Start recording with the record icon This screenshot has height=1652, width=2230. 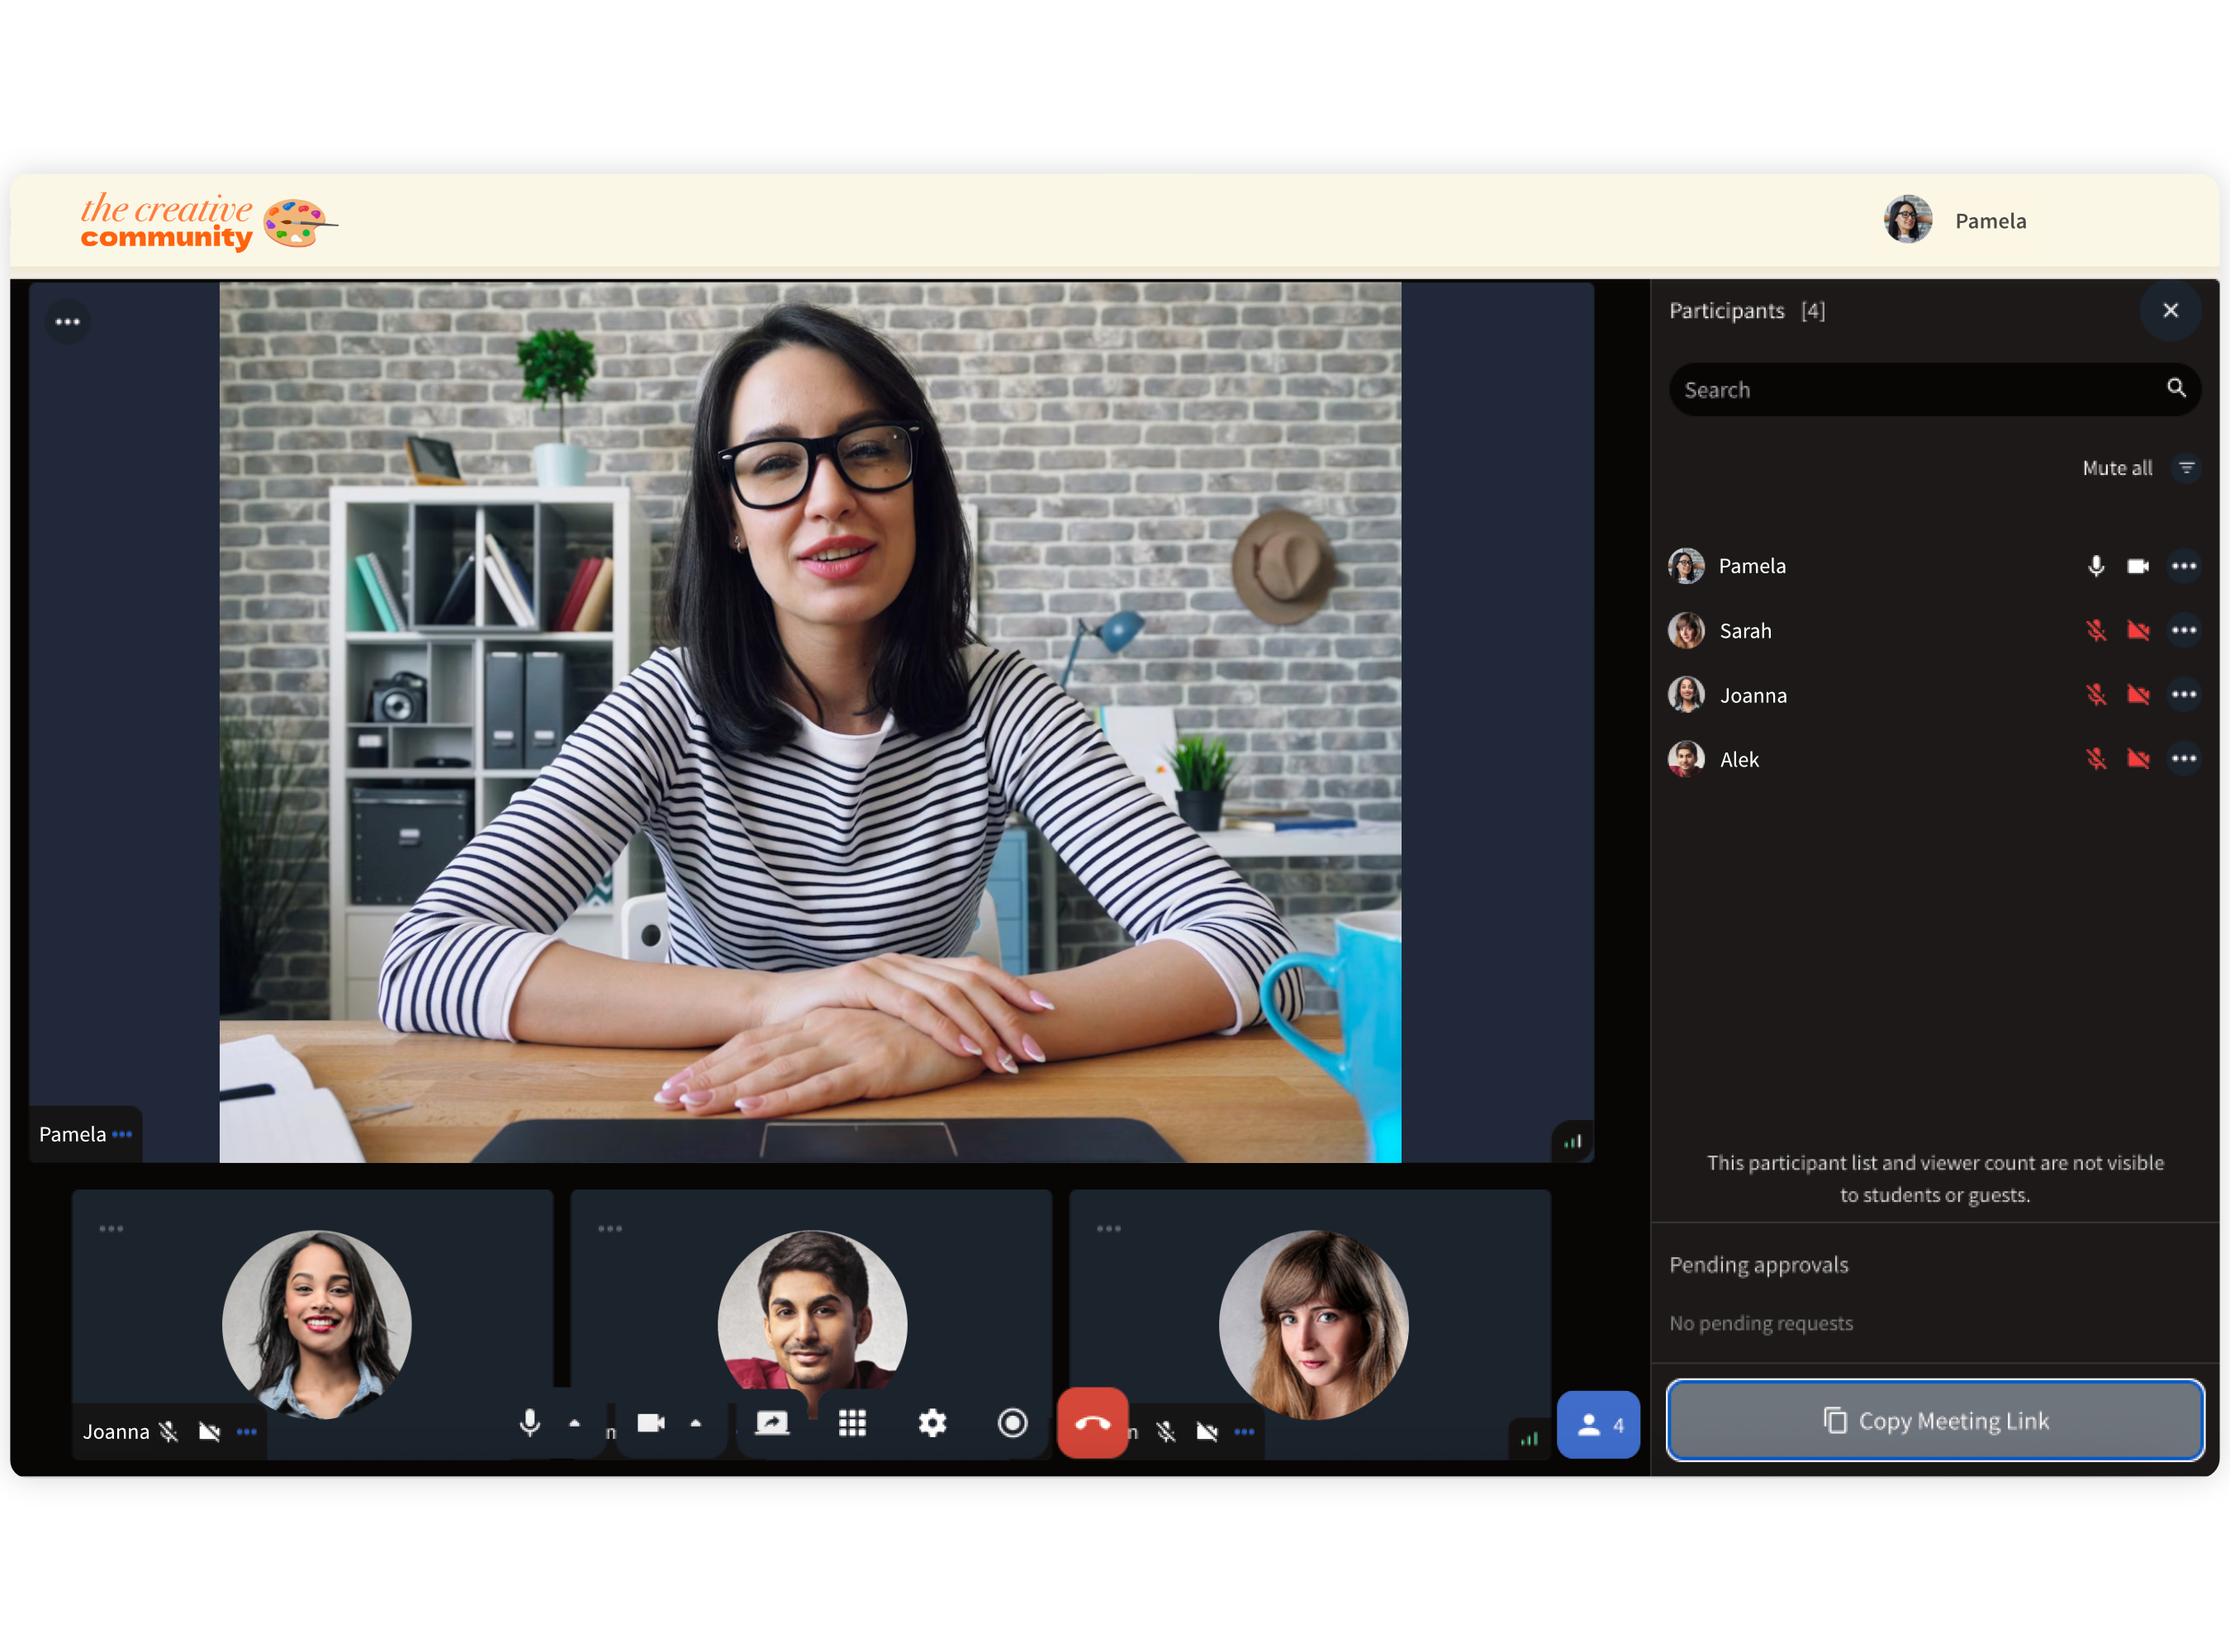(x=1012, y=1422)
